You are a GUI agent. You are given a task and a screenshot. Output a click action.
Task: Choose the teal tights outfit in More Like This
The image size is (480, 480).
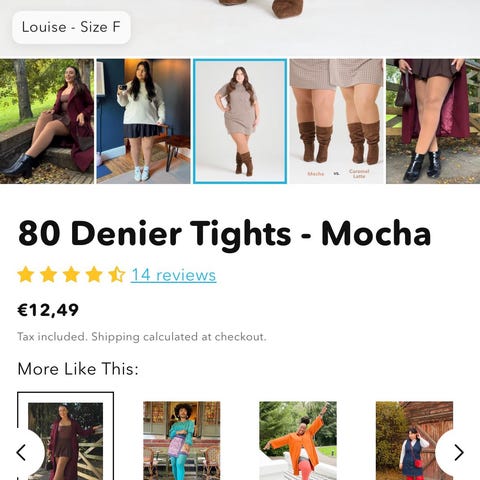[x=182, y=441]
